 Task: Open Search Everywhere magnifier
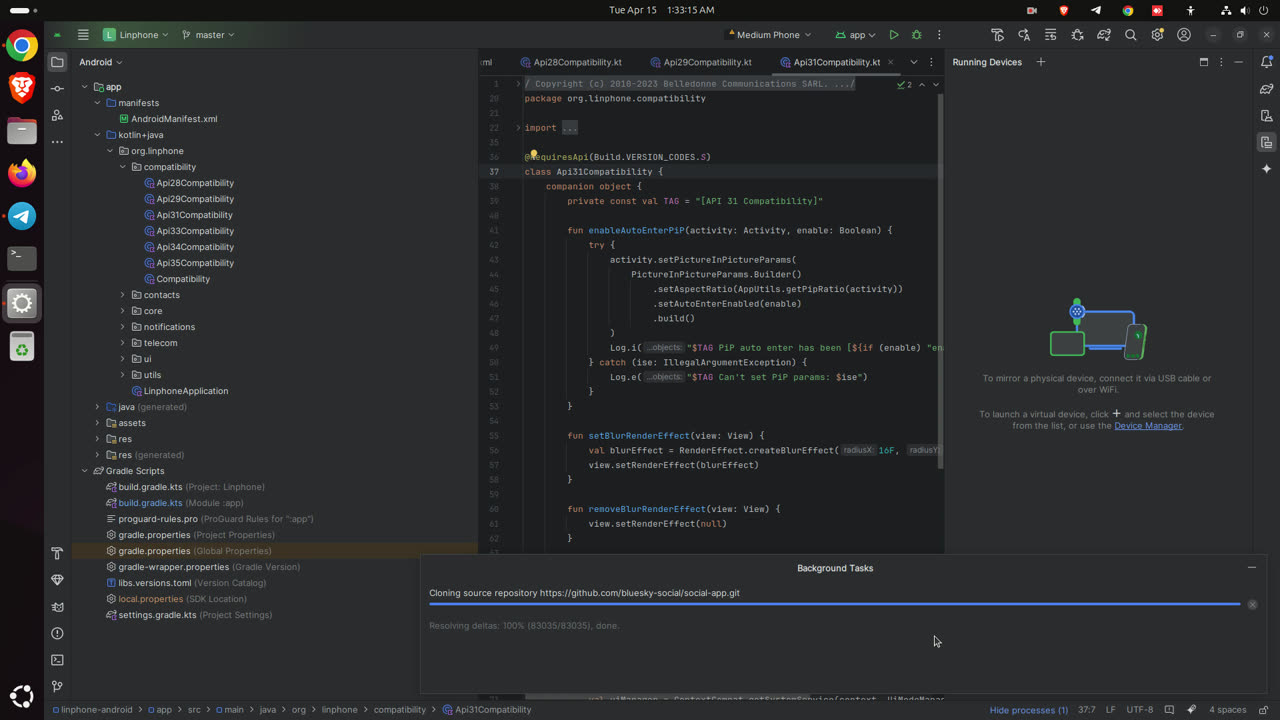1130,35
